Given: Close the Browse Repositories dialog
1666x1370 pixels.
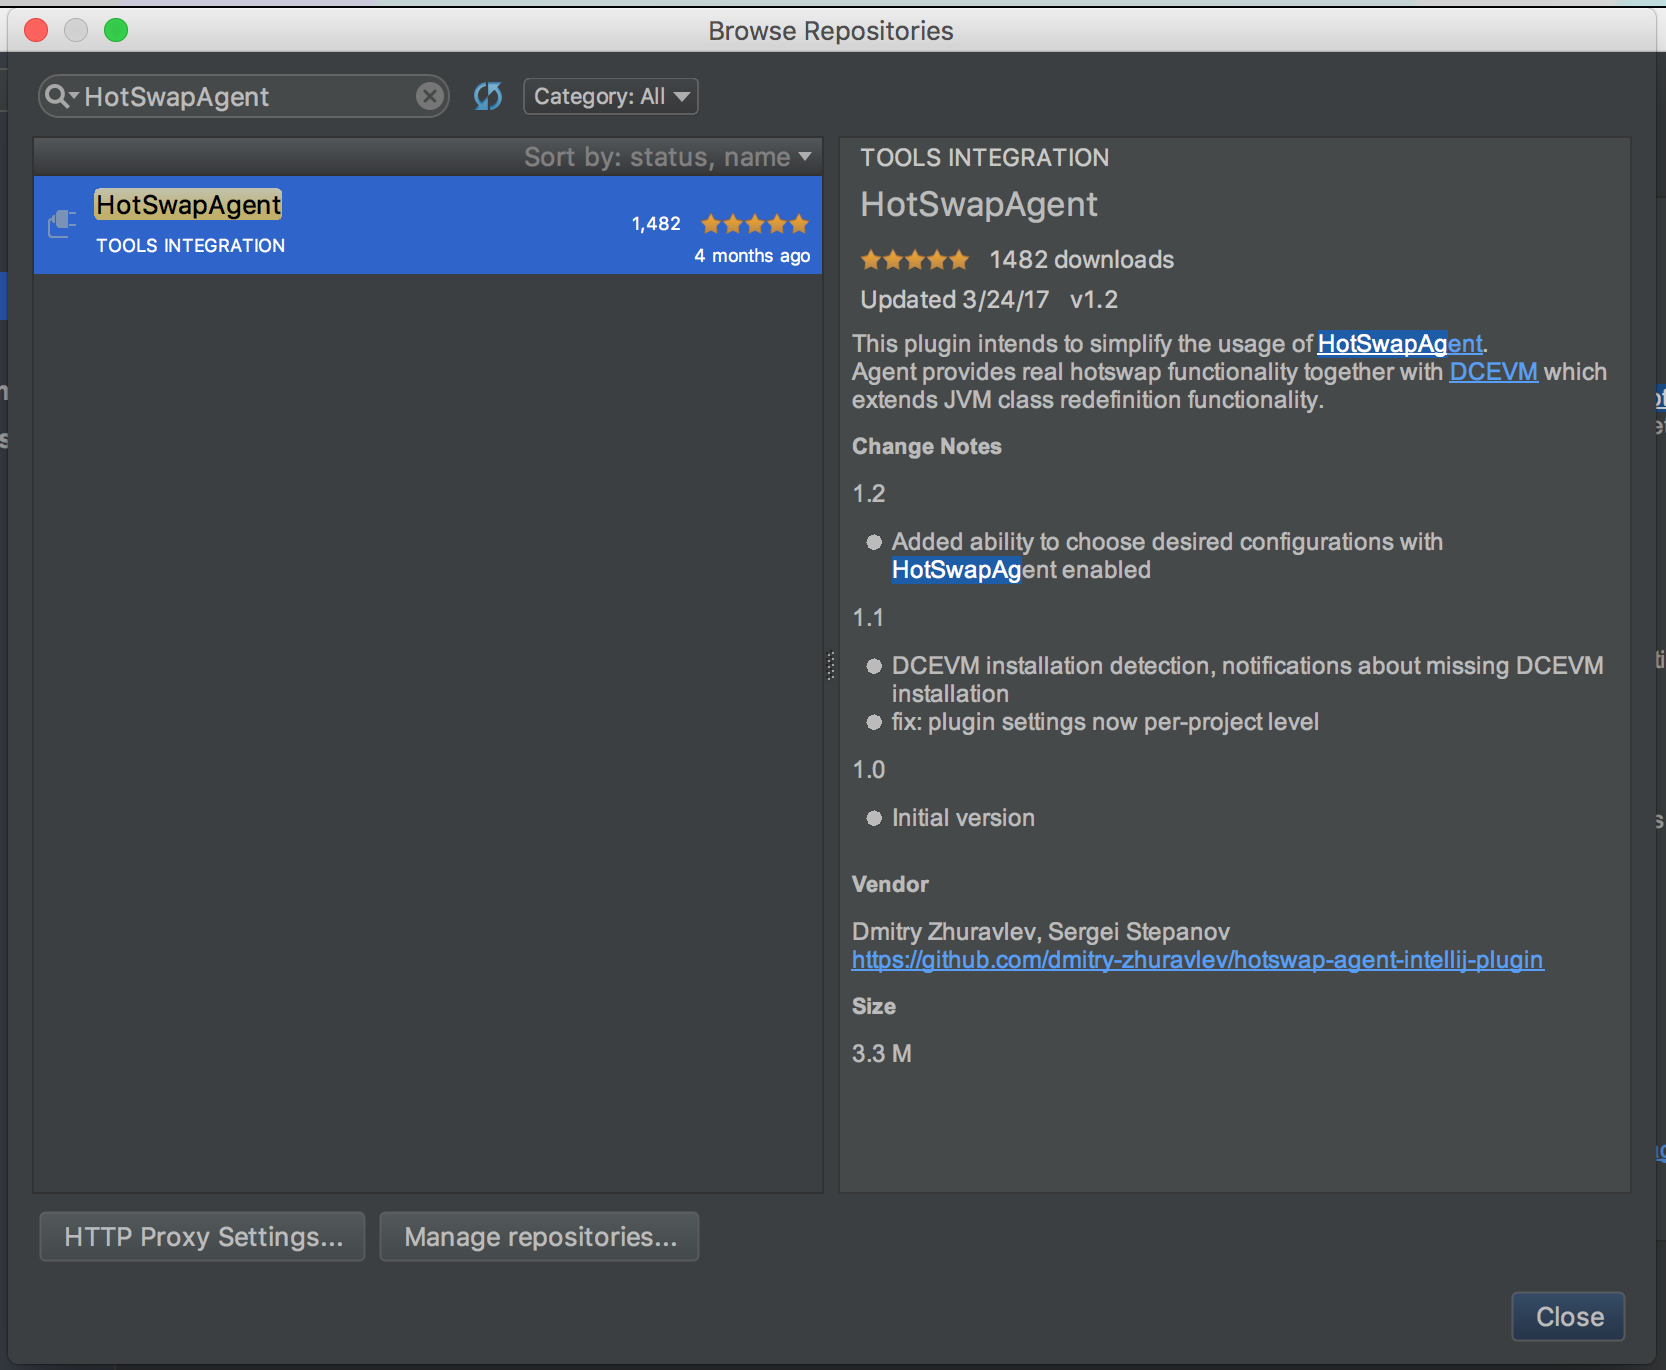Looking at the screenshot, I should tap(1569, 1317).
